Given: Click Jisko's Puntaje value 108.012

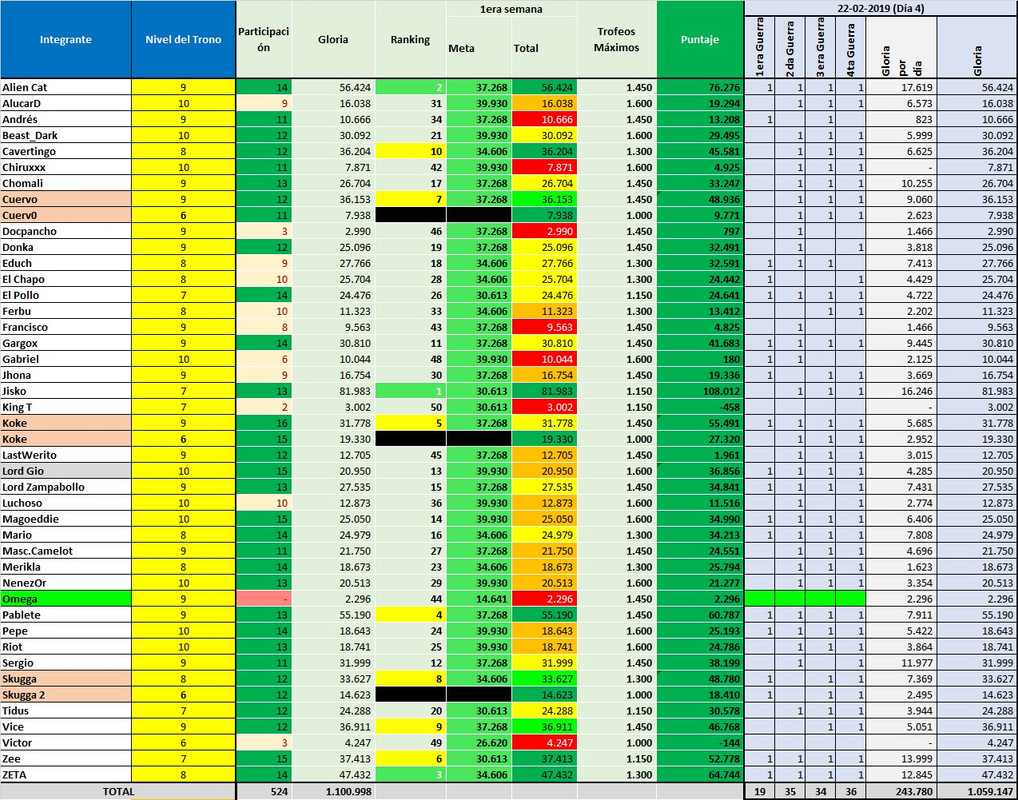Looking at the screenshot, I should [700, 391].
